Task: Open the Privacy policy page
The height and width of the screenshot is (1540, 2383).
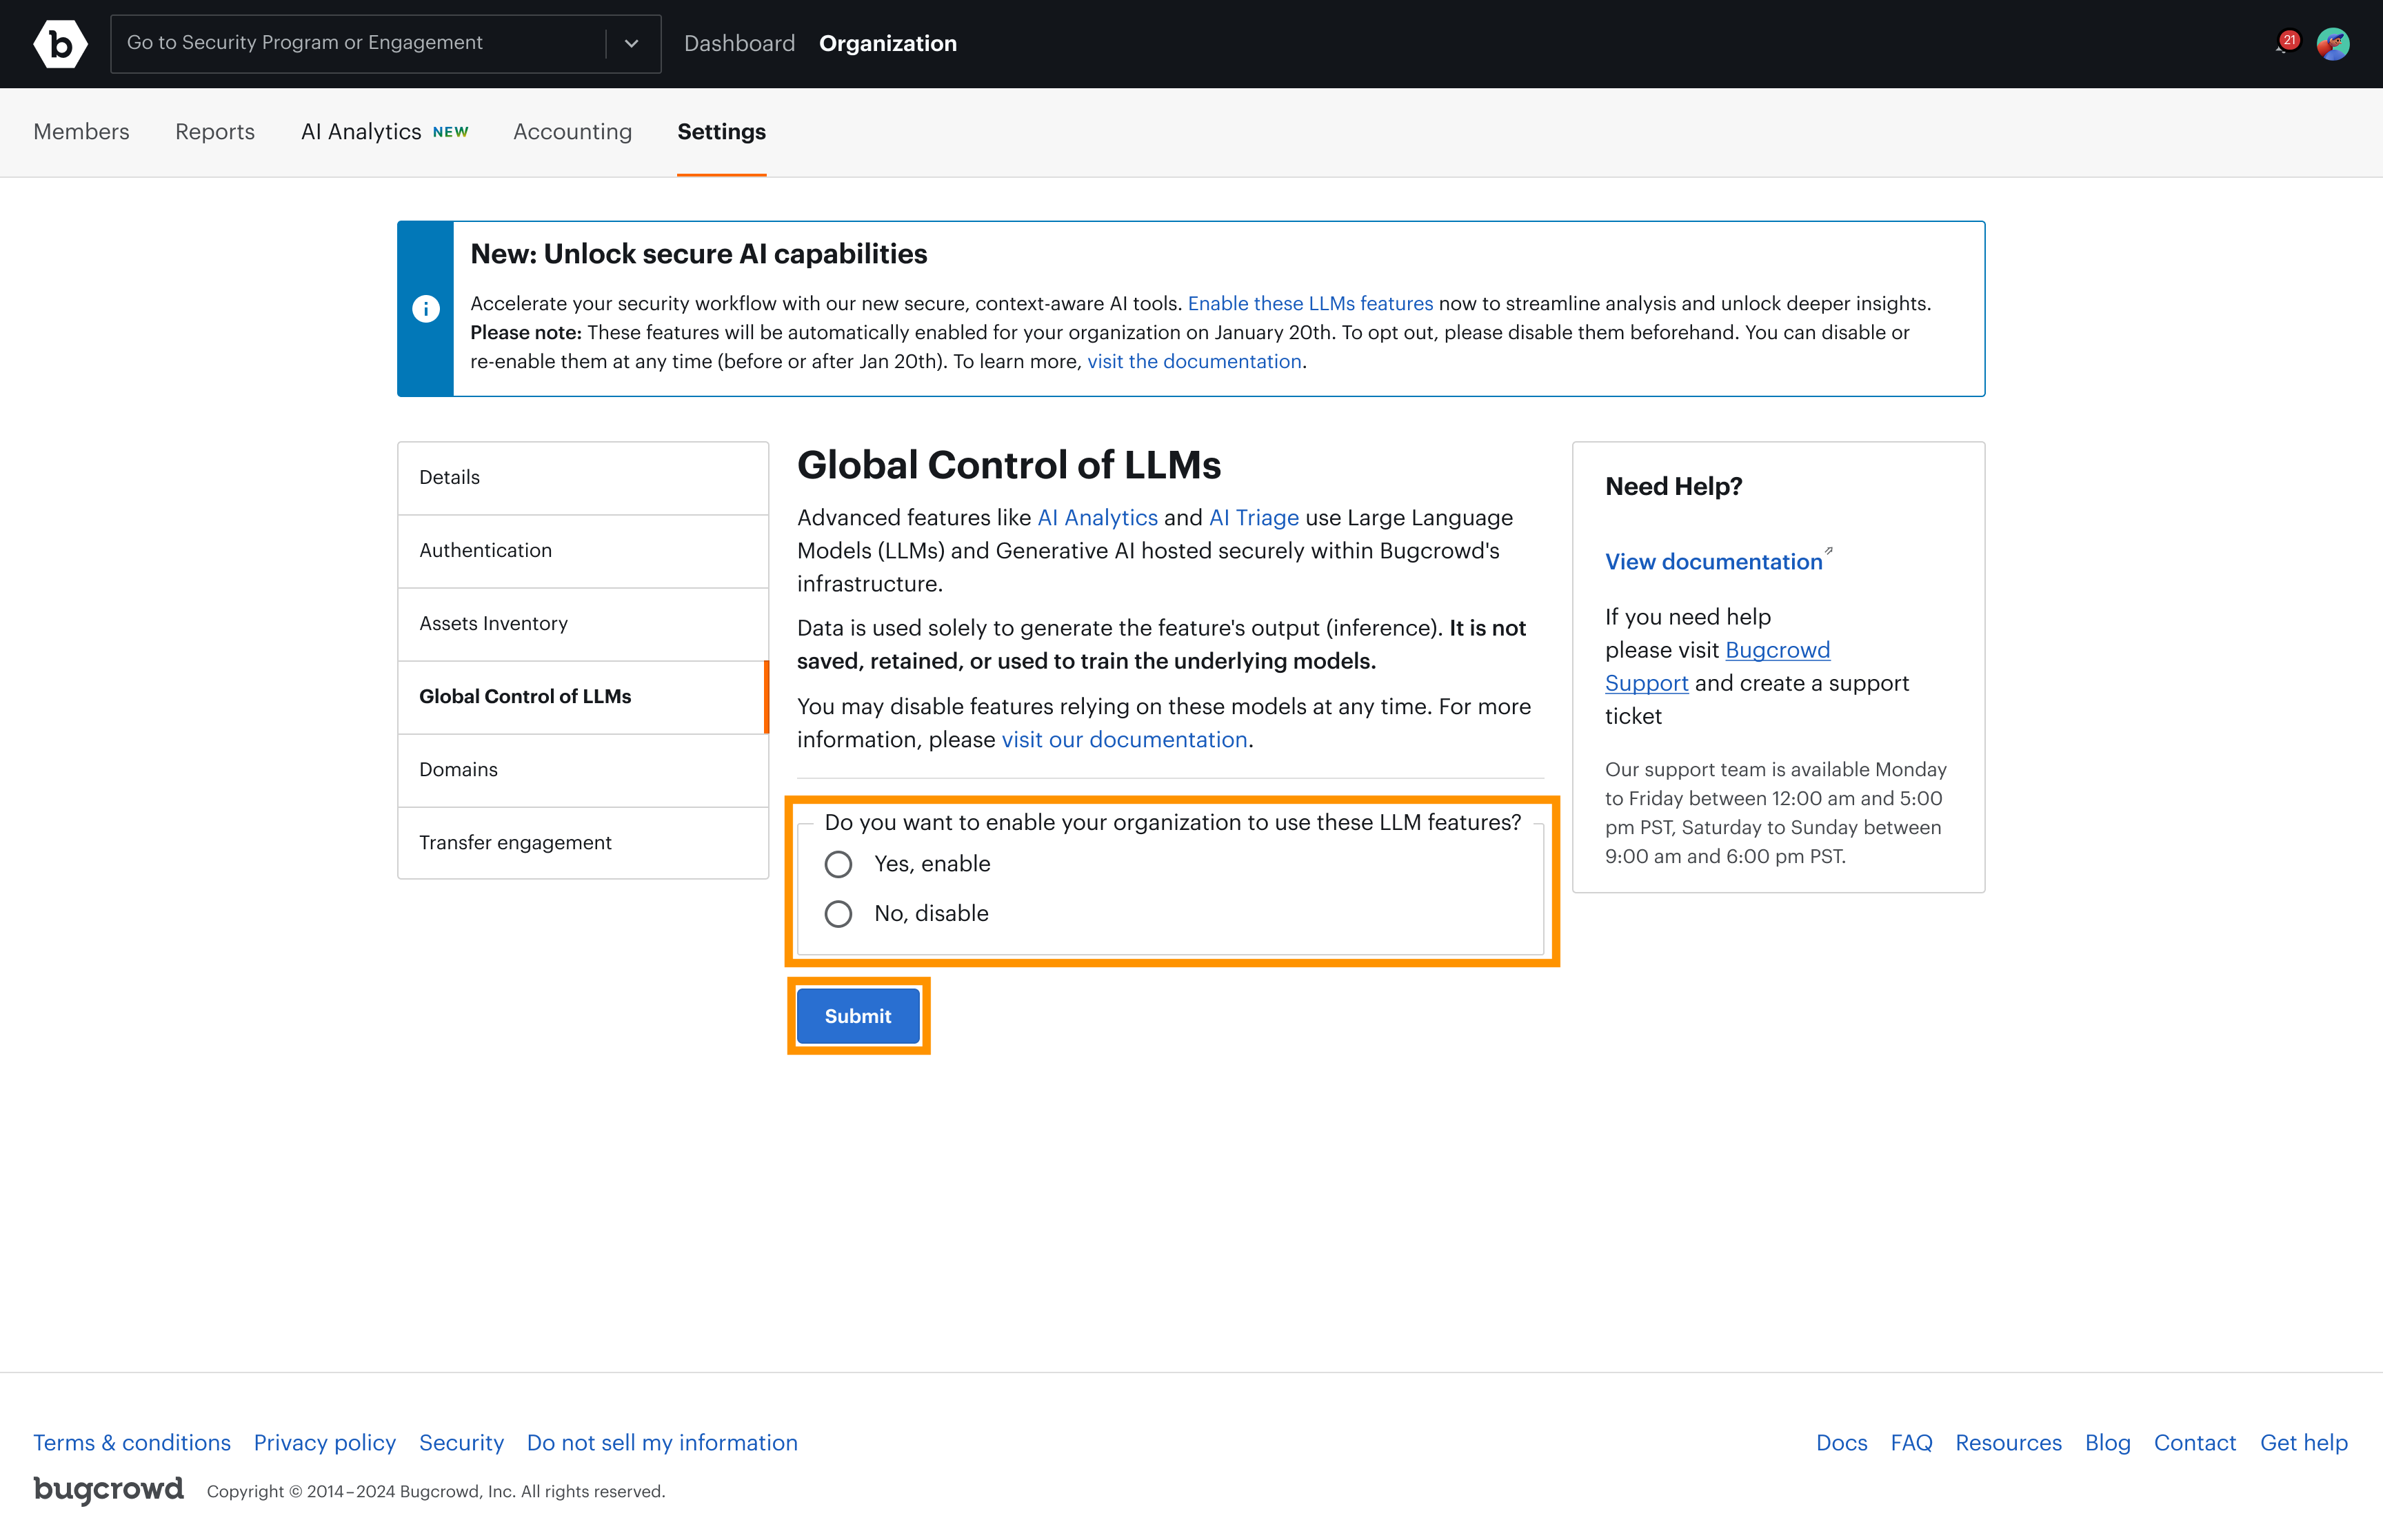Action: coord(324,1442)
